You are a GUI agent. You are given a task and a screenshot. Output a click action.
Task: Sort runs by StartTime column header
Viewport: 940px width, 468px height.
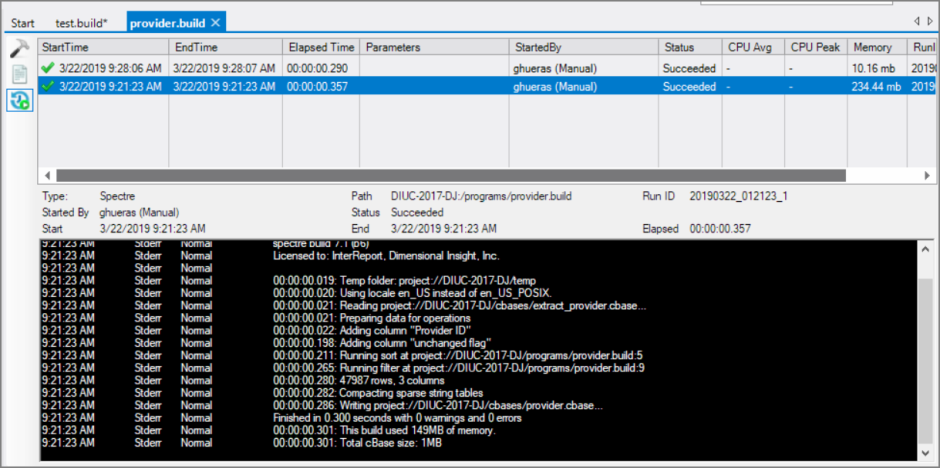(x=102, y=47)
